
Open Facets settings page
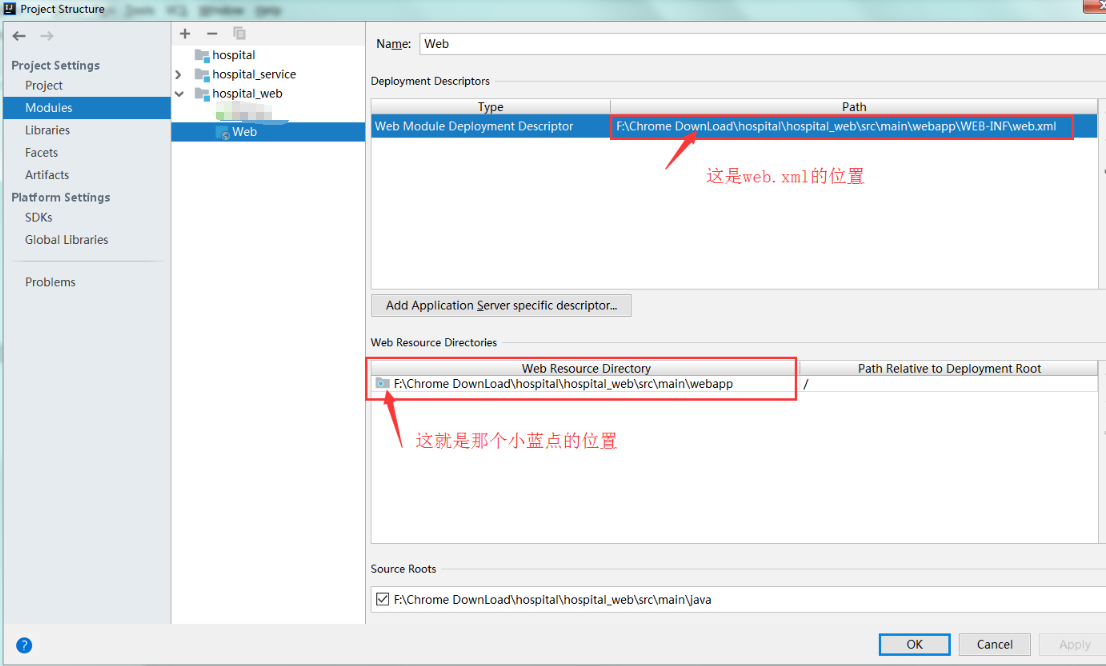click(42, 152)
